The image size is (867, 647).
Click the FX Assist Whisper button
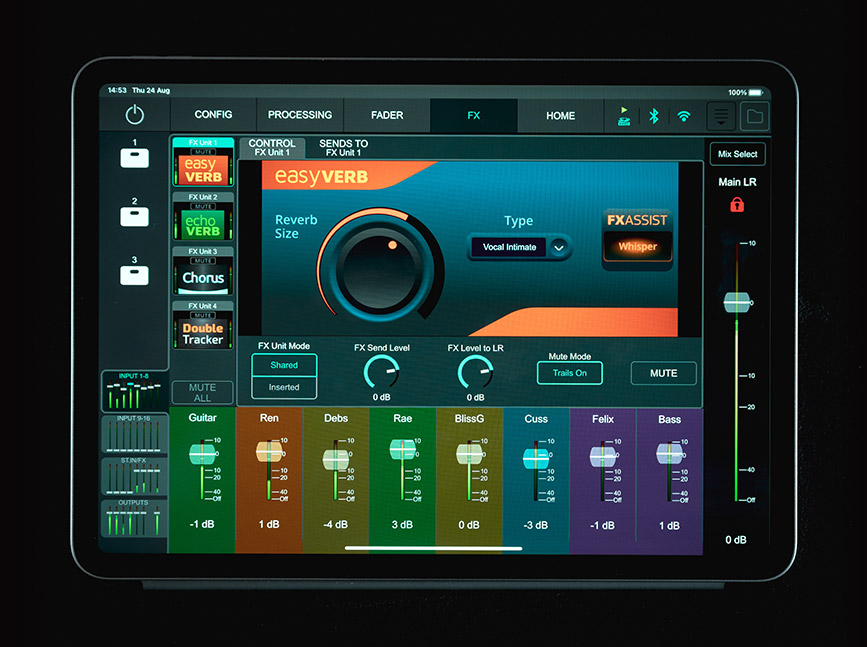637,247
